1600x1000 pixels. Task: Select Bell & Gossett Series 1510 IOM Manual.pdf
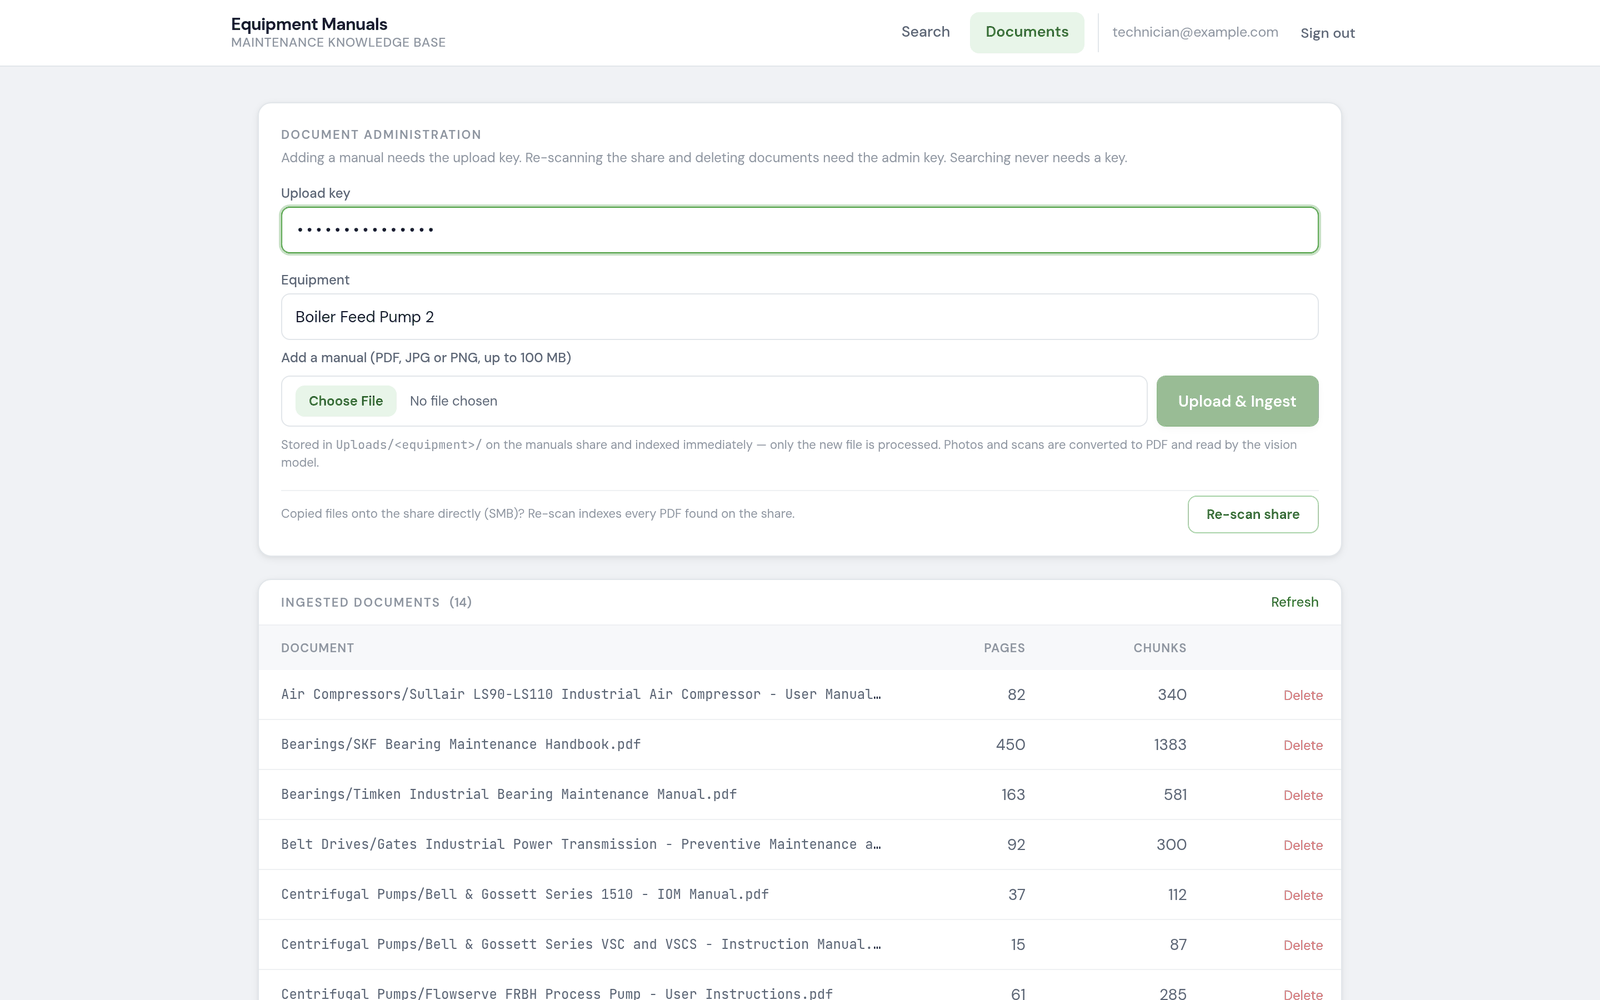(525, 894)
